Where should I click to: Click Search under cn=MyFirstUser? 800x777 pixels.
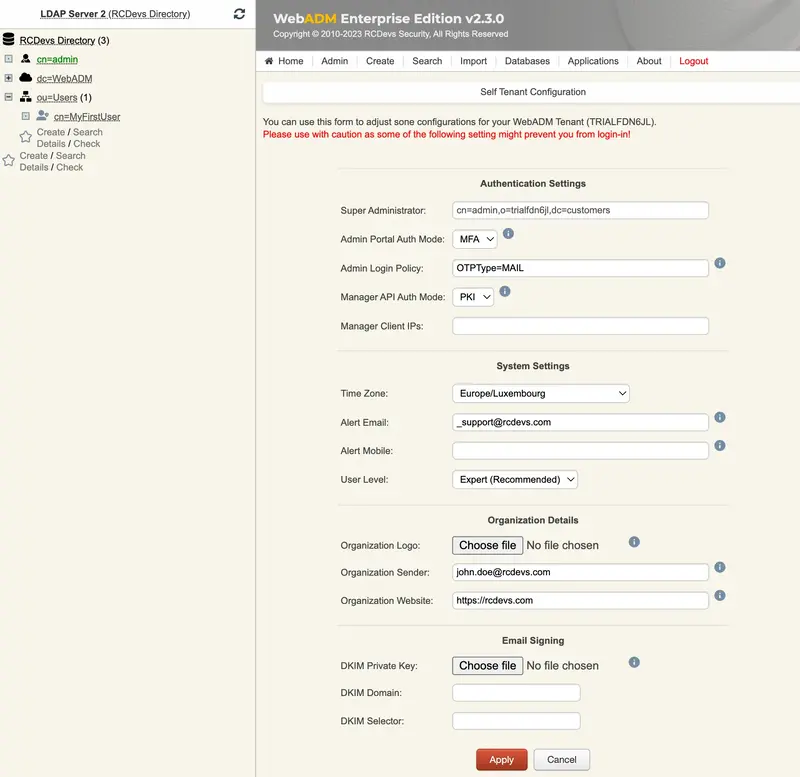coord(88,132)
